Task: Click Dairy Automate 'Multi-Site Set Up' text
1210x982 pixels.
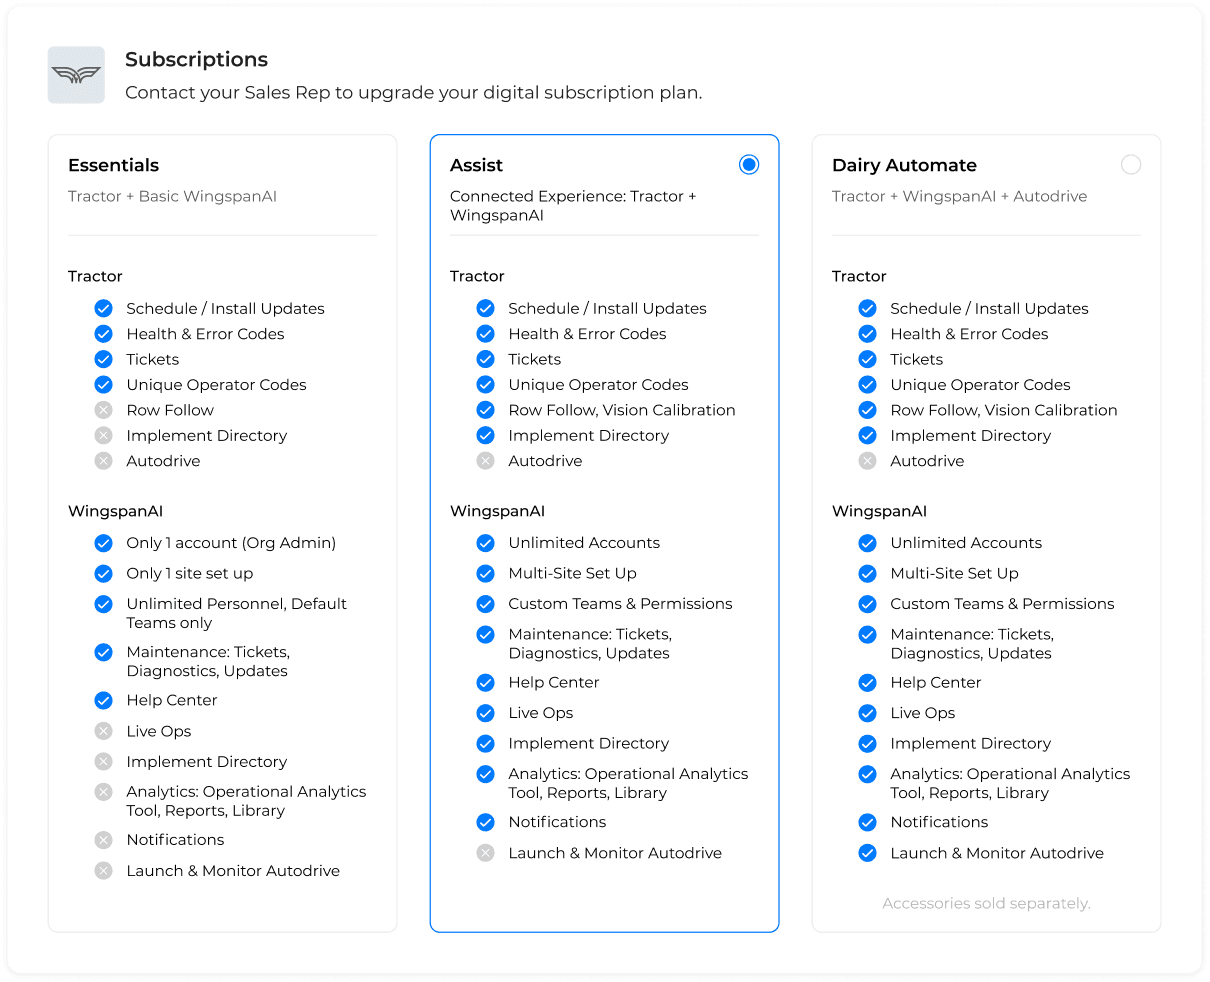Action: [x=954, y=574]
